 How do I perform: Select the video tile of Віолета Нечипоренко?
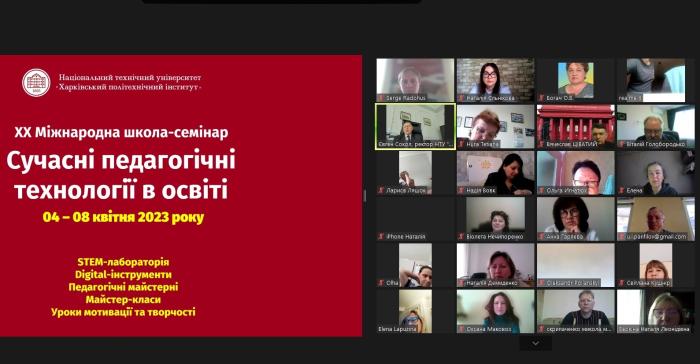click(496, 219)
